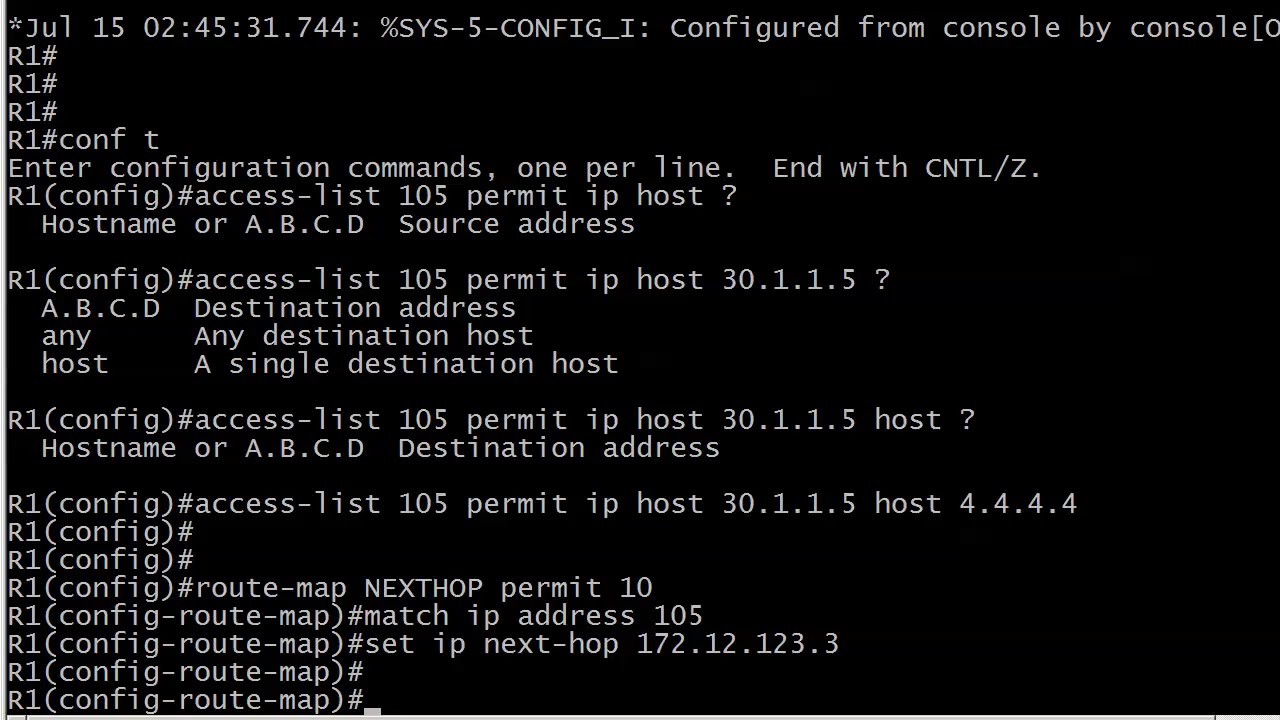Click the 'Hostname or A.B.C.D Source address' line
1280x720 pixels.
tap(338, 224)
